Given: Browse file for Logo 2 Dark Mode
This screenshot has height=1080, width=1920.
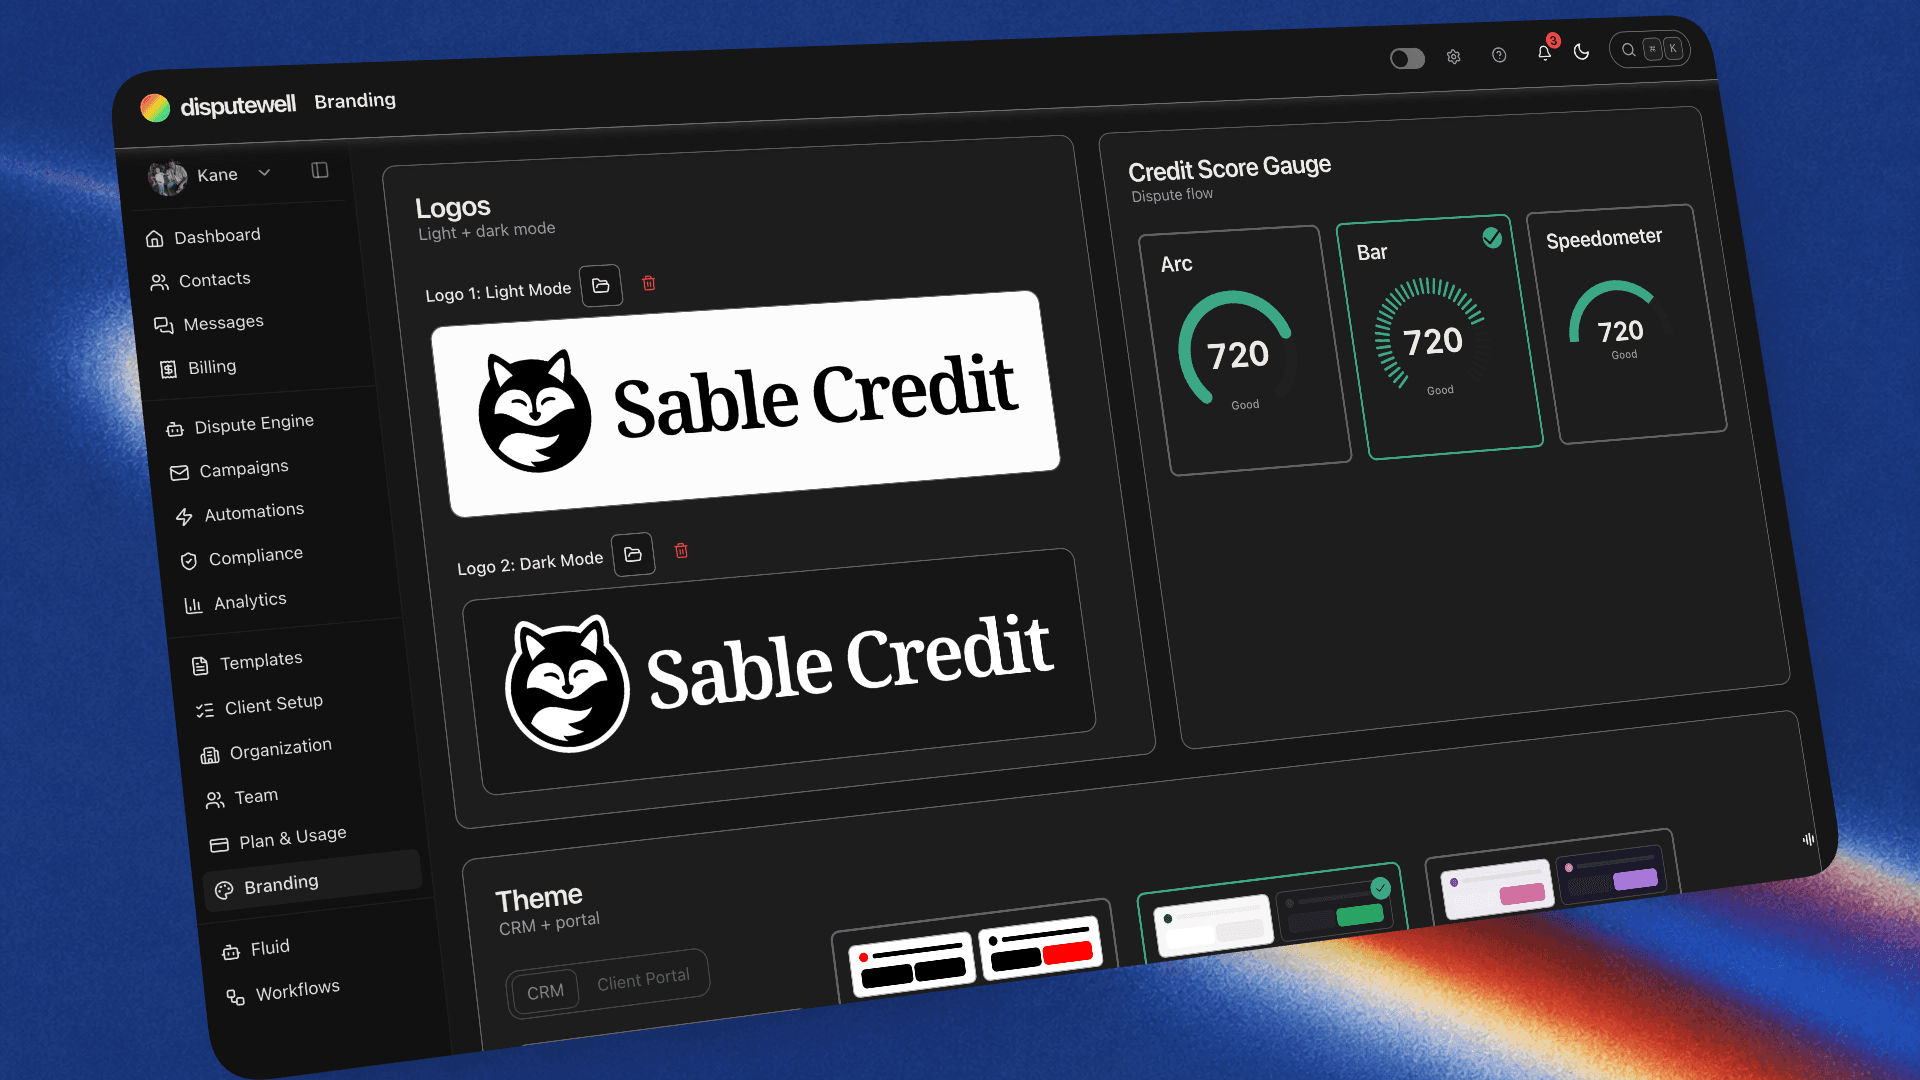Looking at the screenshot, I should [x=633, y=554].
